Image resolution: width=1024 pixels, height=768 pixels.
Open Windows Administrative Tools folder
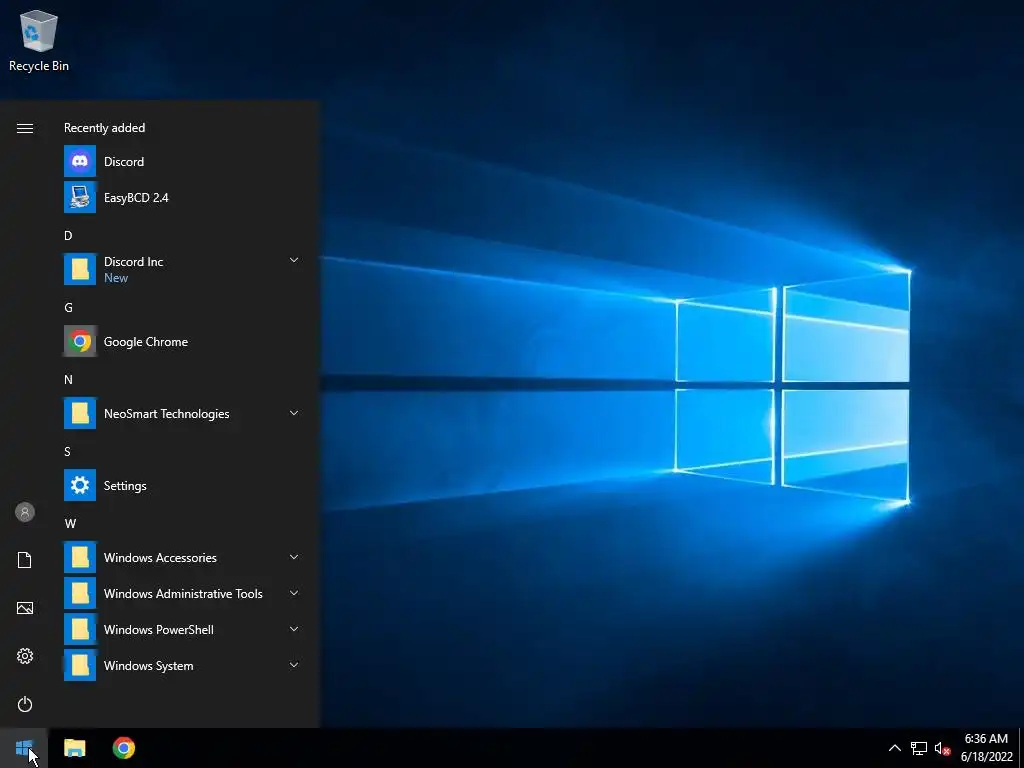(182, 593)
